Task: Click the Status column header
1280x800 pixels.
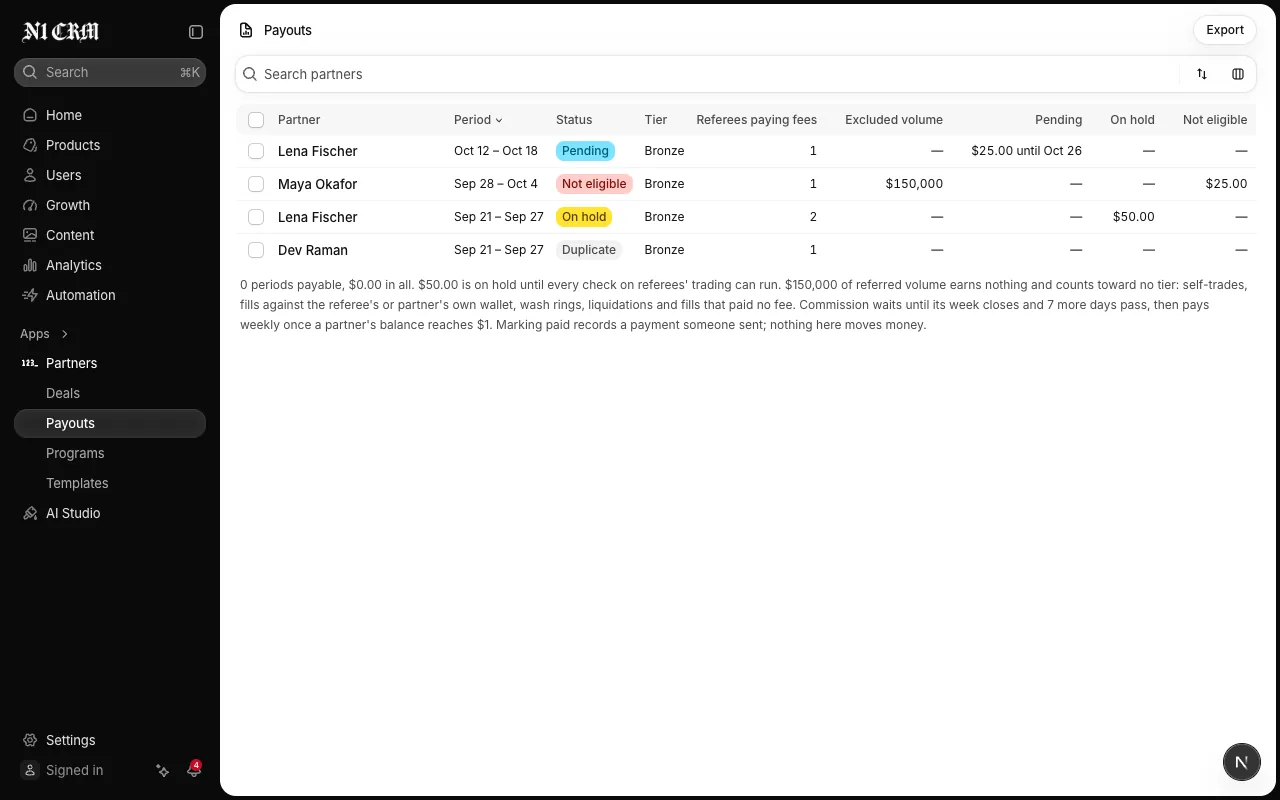Action: [x=574, y=120]
